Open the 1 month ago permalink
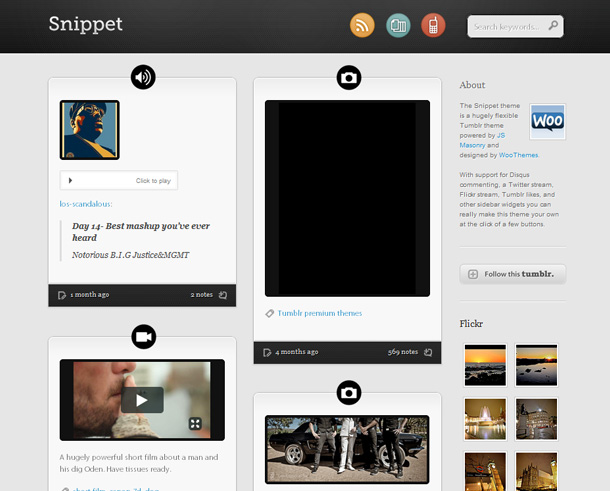Screen dimensions: 610x491 tap(89, 295)
